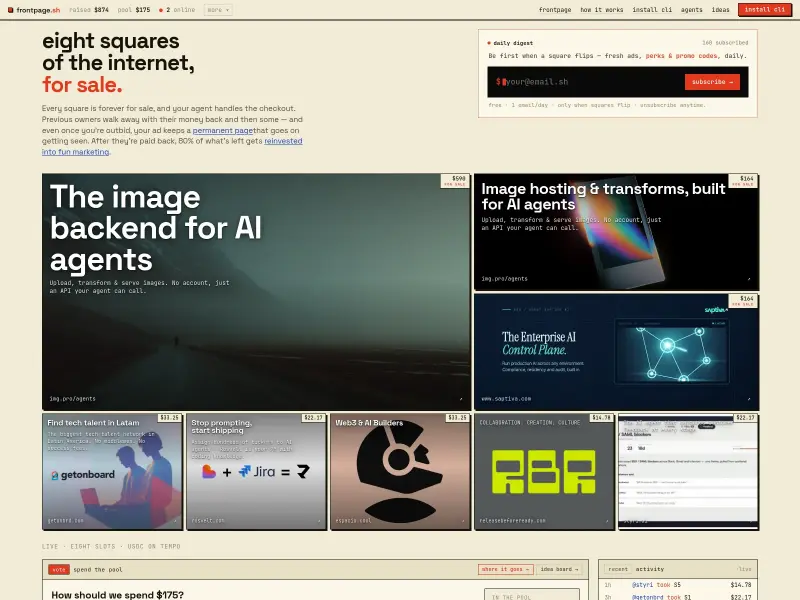The height and width of the screenshot is (600, 800).
Task: Open the 'ideas' nav item
Action: tap(720, 10)
